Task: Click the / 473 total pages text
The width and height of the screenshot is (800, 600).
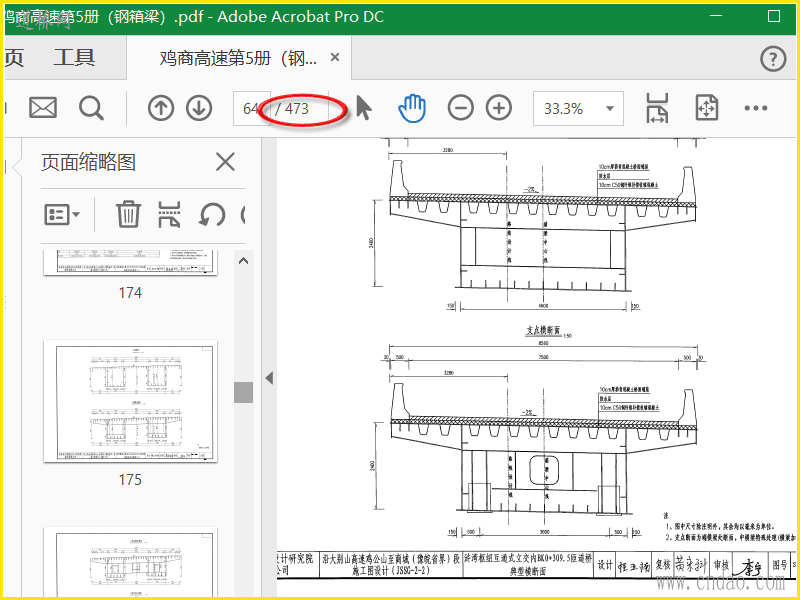Action: click(292, 109)
